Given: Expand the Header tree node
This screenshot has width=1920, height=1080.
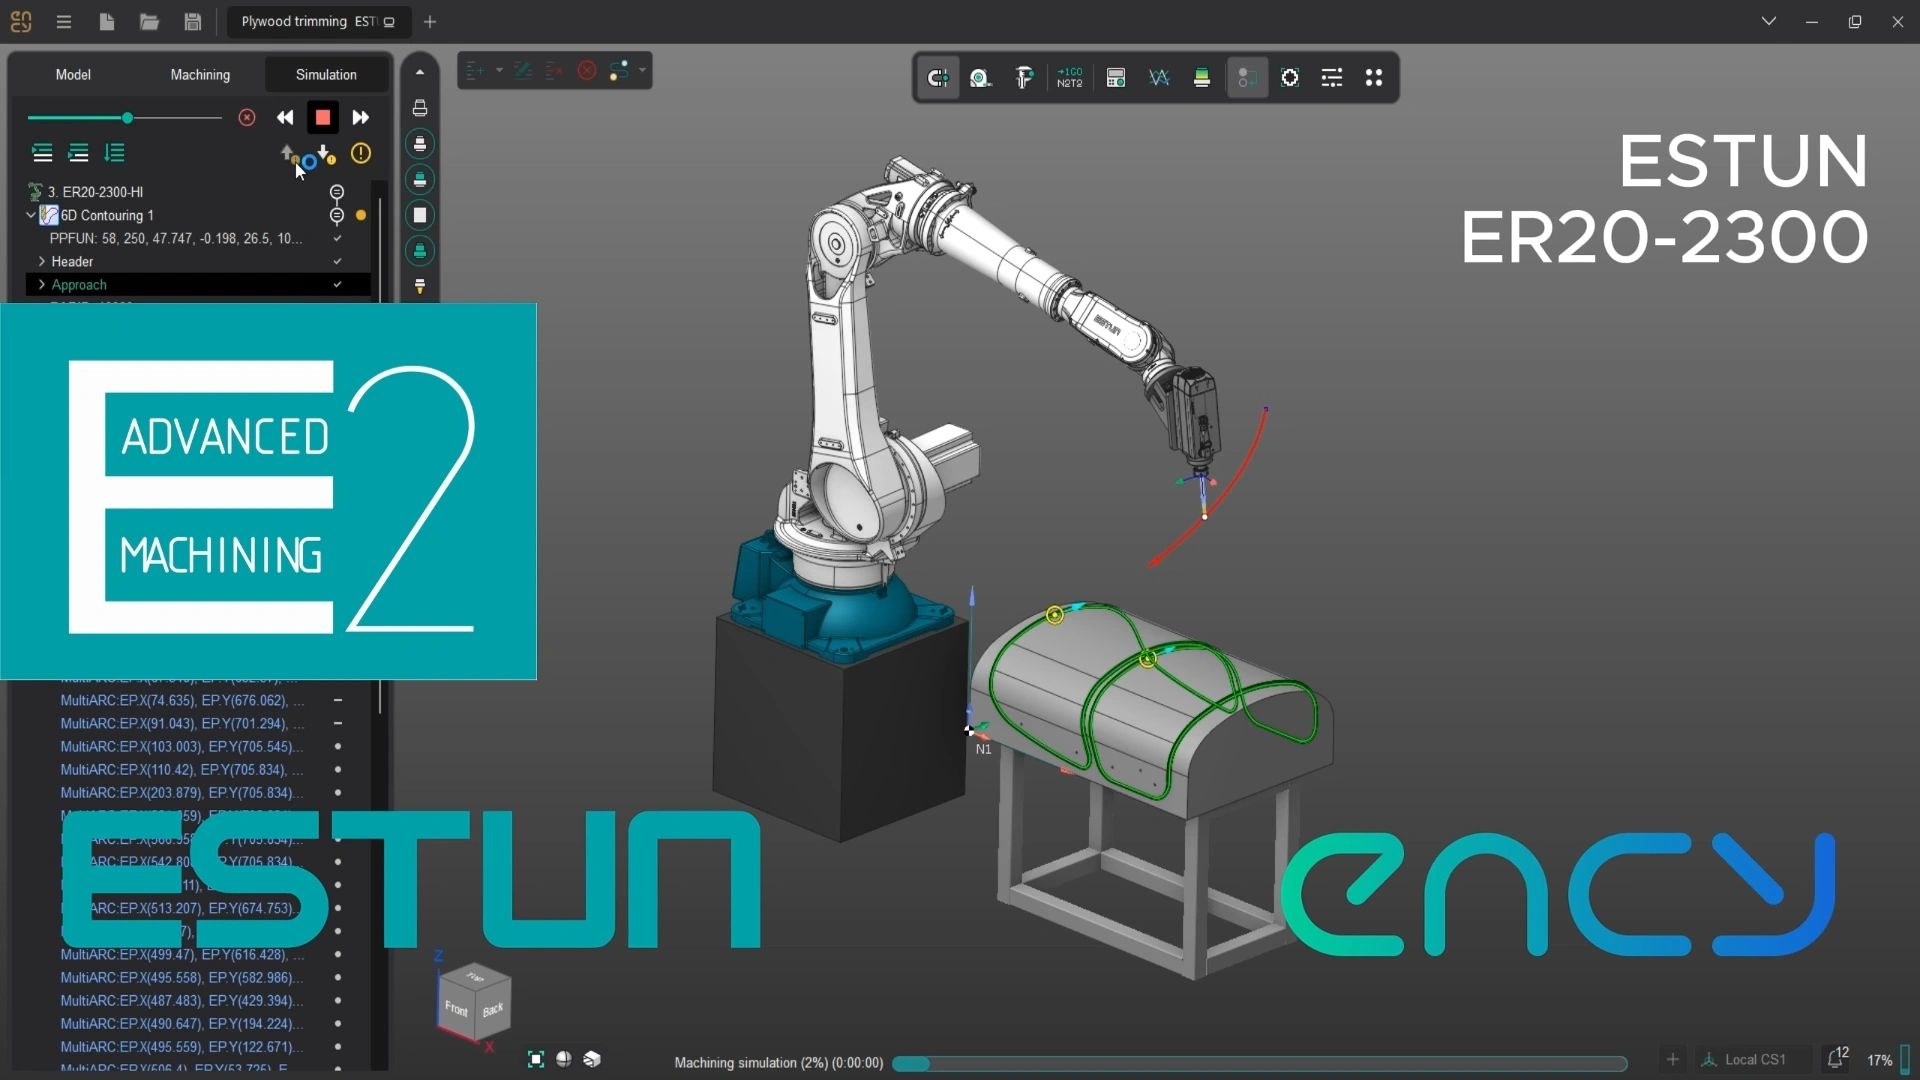Looking at the screenshot, I should point(42,262).
